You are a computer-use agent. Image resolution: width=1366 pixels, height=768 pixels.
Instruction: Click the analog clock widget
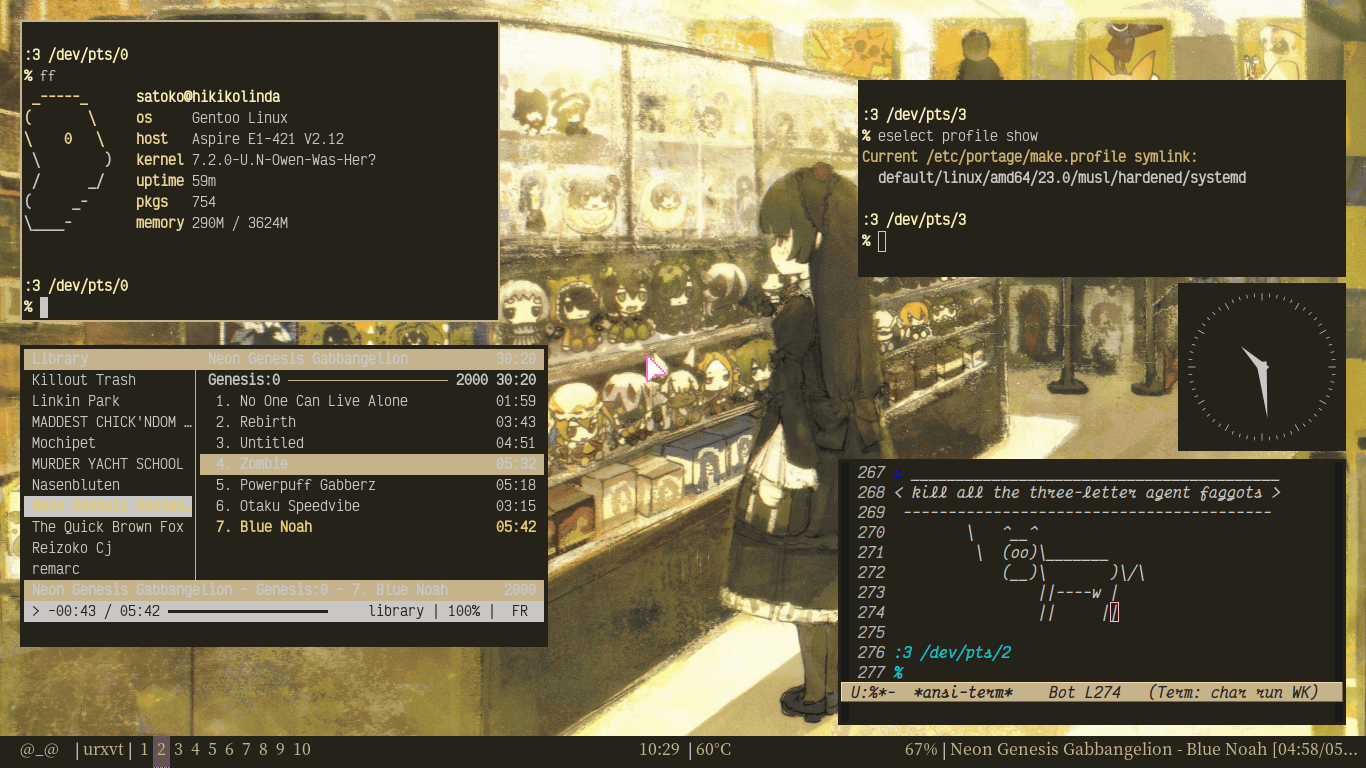click(1262, 367)
